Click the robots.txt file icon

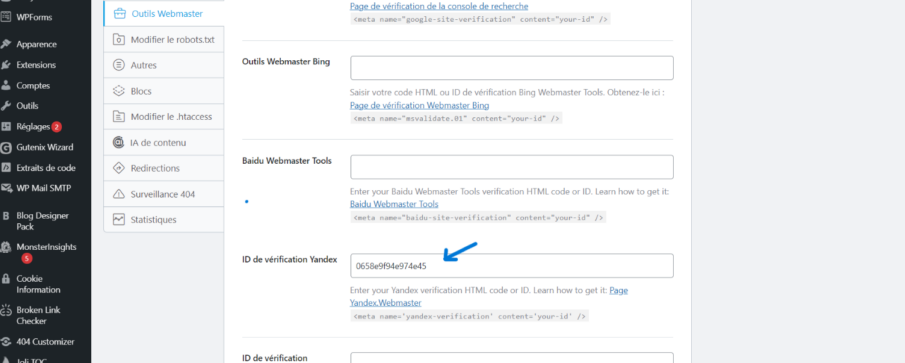point(119,40)
